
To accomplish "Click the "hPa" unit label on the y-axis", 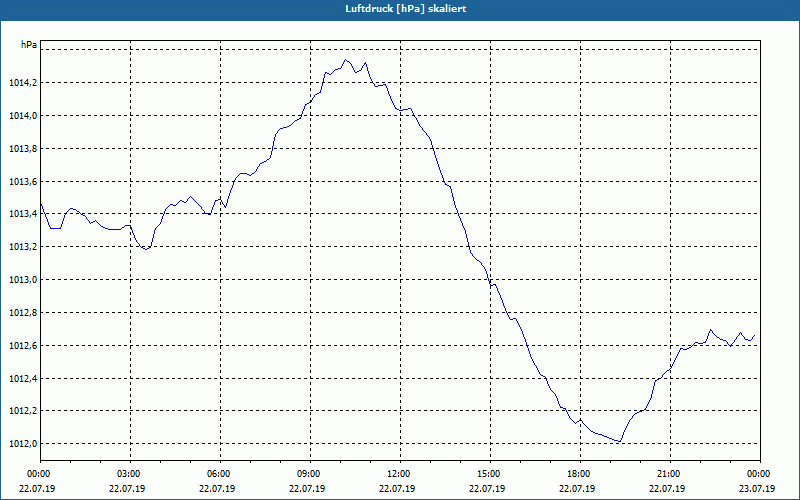I will 29,45.
